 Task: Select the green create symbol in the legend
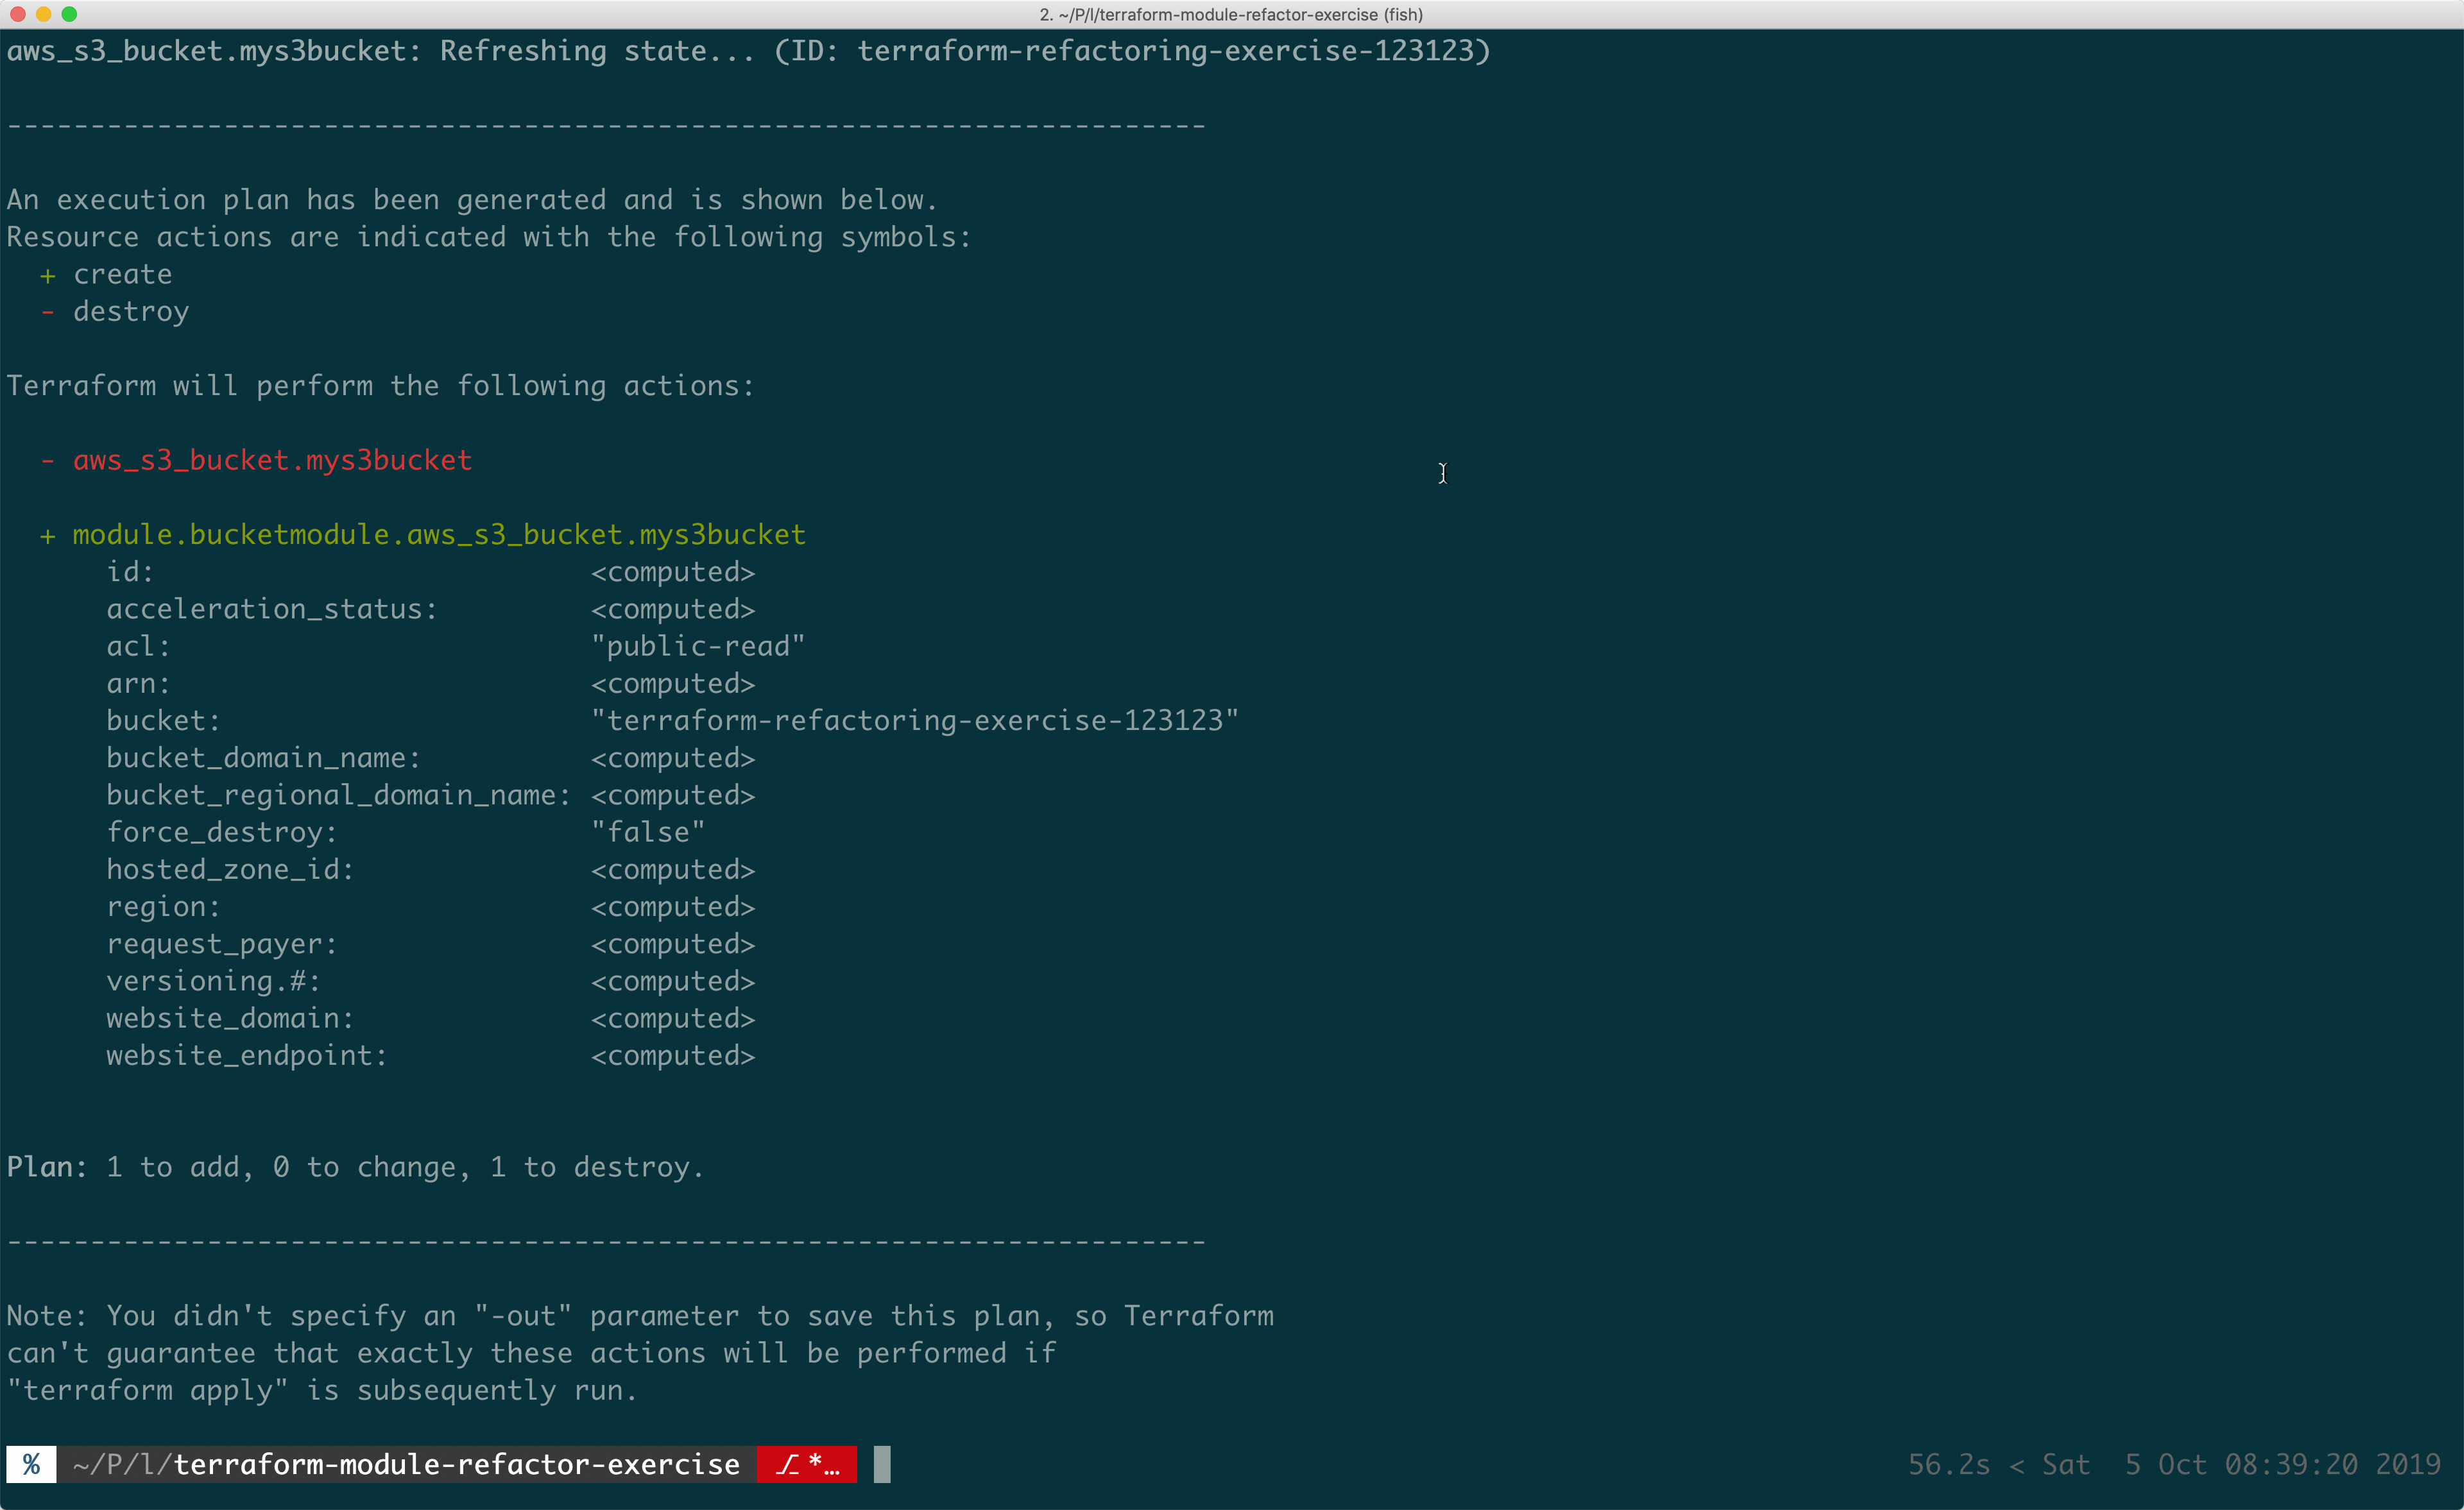point(47,274)
